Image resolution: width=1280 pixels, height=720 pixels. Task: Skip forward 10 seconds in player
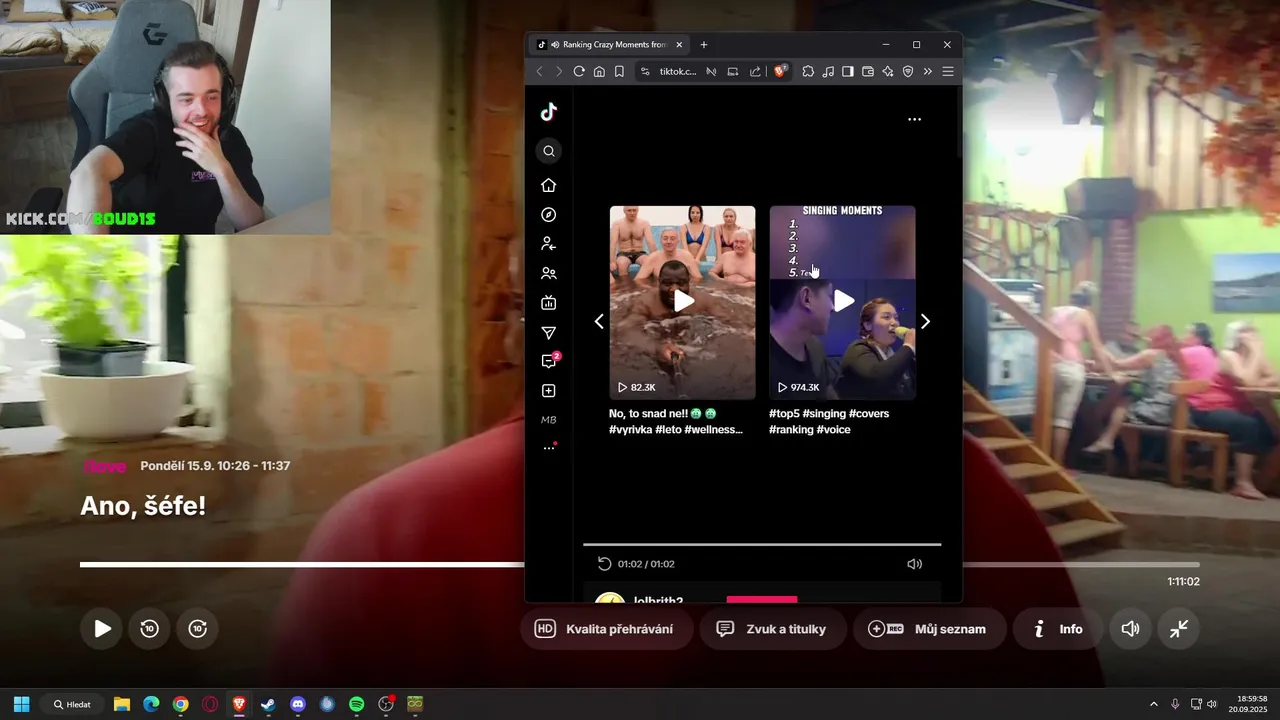(x=197, y=628)
